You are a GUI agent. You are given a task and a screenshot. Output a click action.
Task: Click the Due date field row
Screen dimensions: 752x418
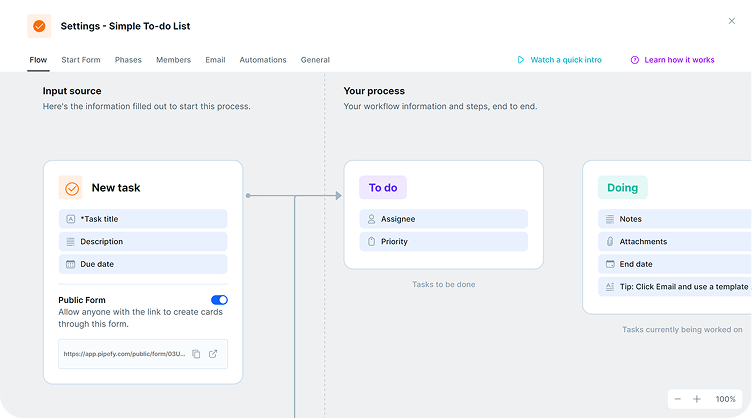[143, 264]
